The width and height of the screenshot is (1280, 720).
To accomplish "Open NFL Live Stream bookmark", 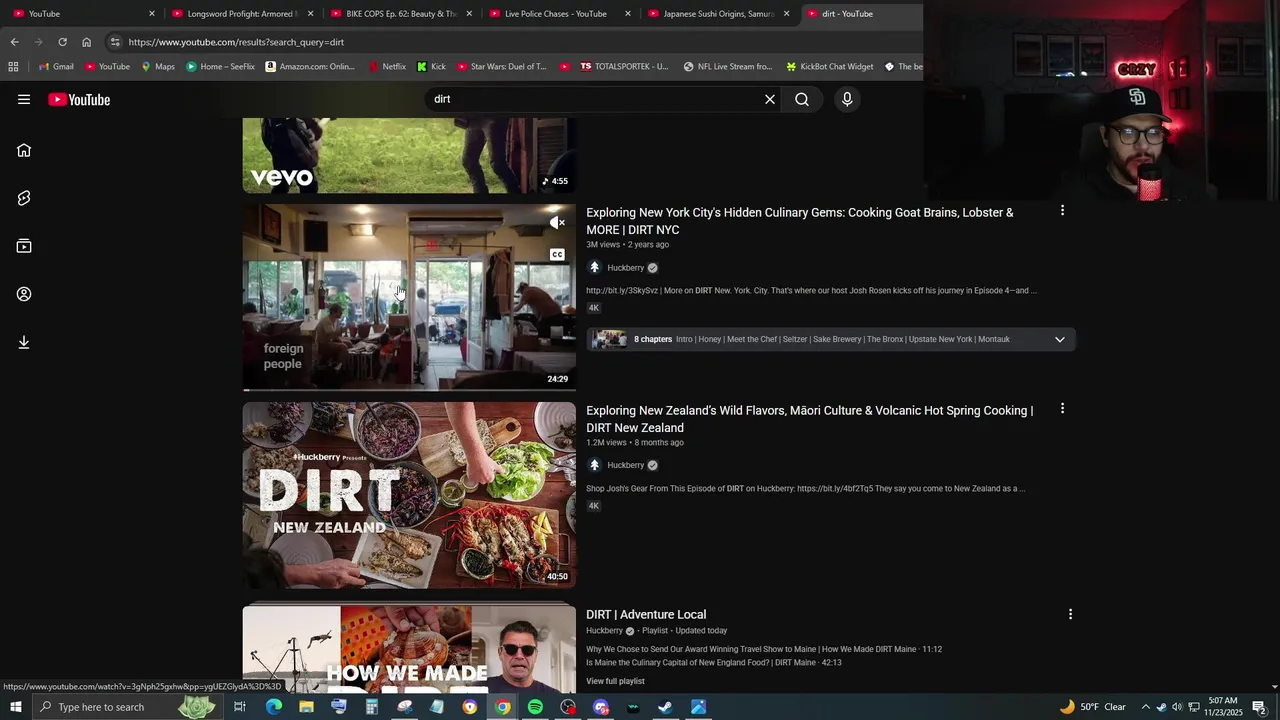I will pos(728,67).
